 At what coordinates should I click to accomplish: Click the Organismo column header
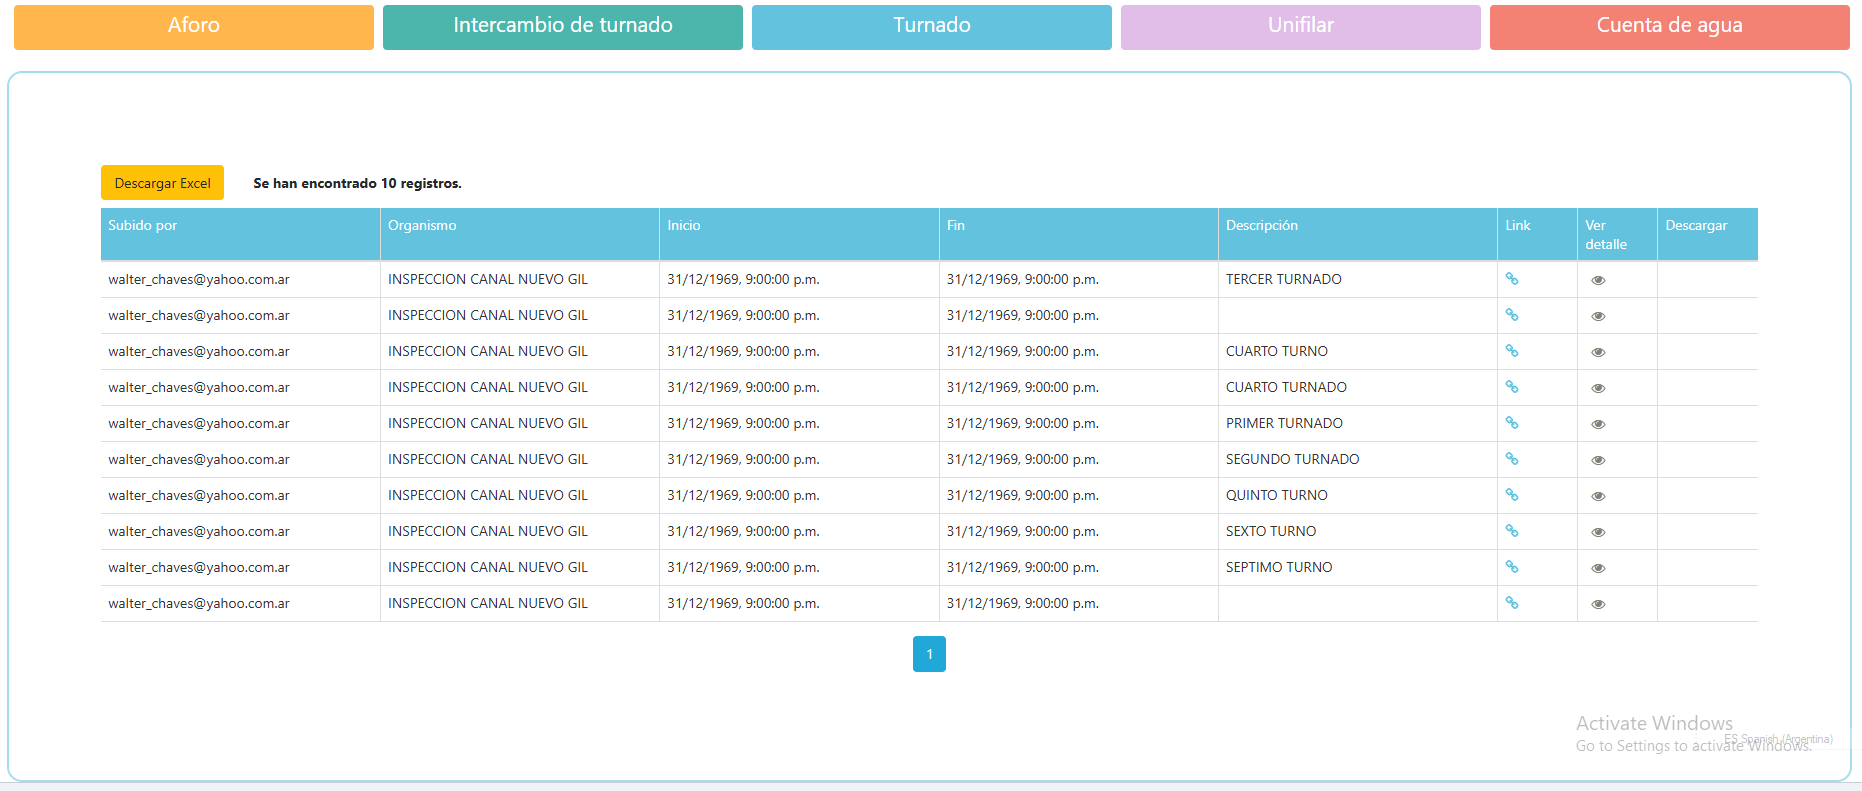[x=422, y=226]
